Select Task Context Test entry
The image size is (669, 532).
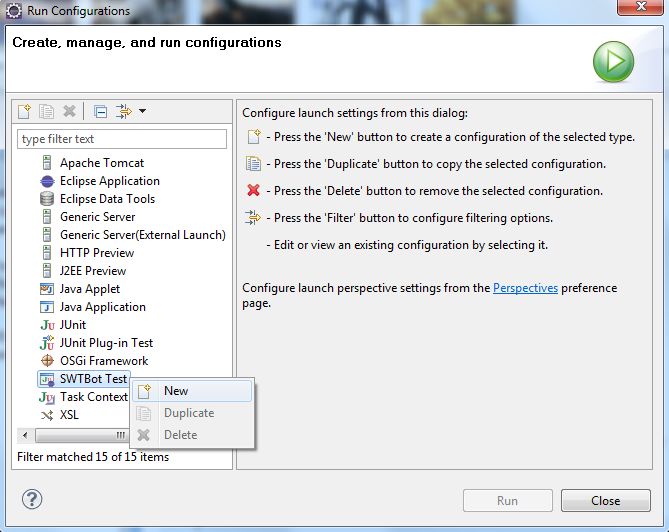(94, 397)
